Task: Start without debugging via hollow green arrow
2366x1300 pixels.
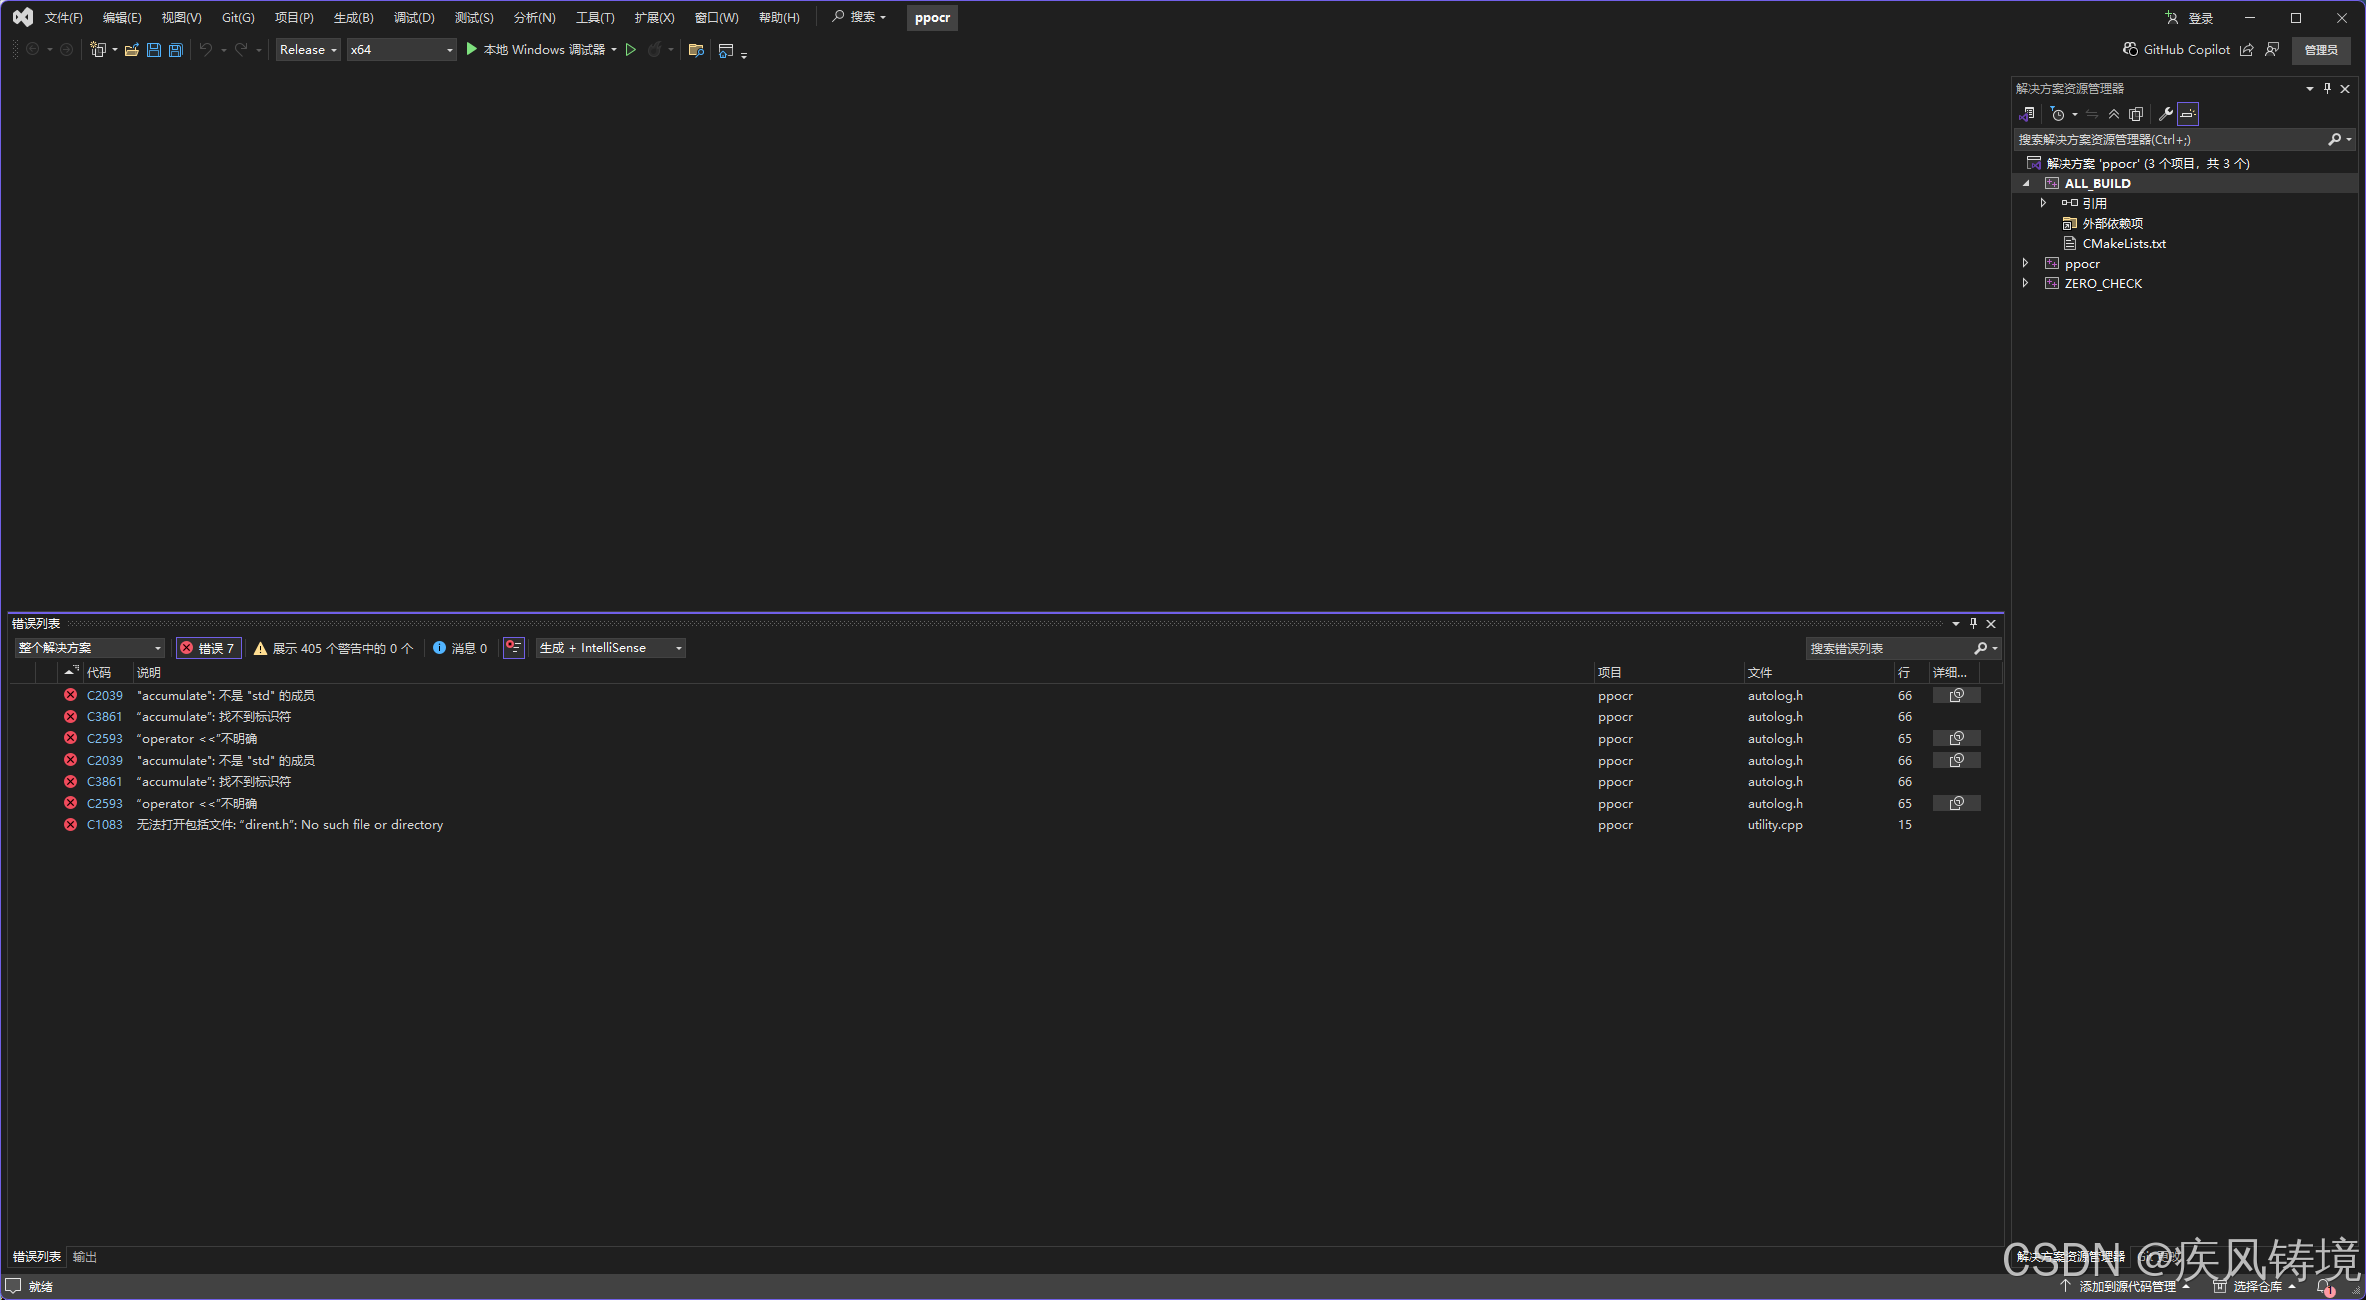Action: (631, 50)
